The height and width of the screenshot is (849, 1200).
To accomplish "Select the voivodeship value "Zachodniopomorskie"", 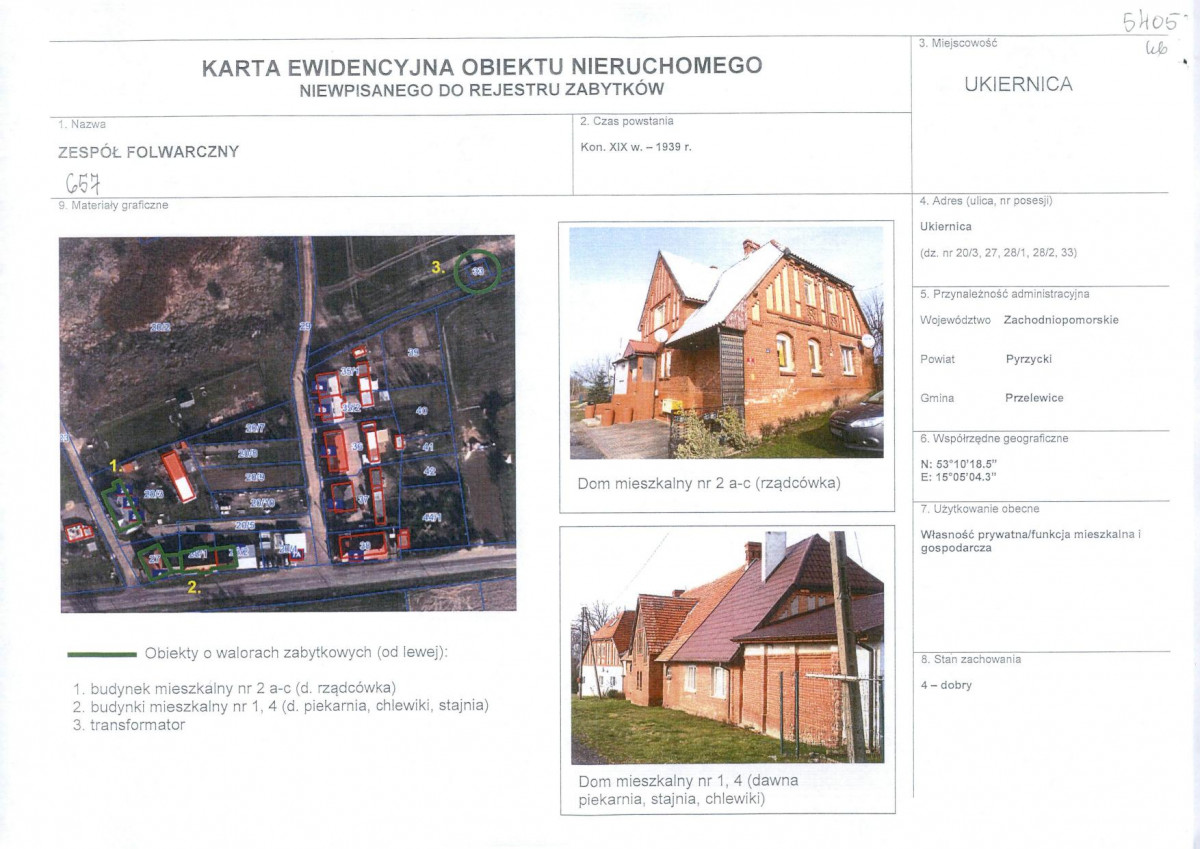I will (x=1061, y=320).
